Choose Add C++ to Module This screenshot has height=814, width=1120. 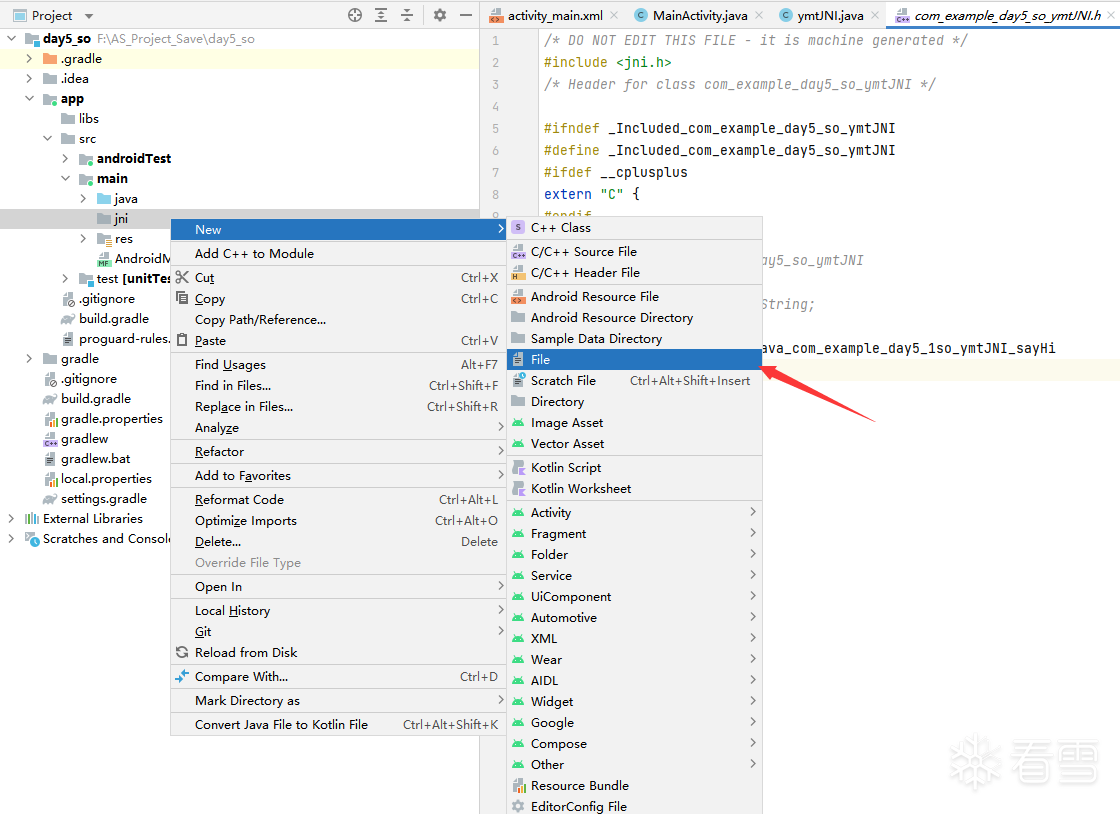click(338, 253)
